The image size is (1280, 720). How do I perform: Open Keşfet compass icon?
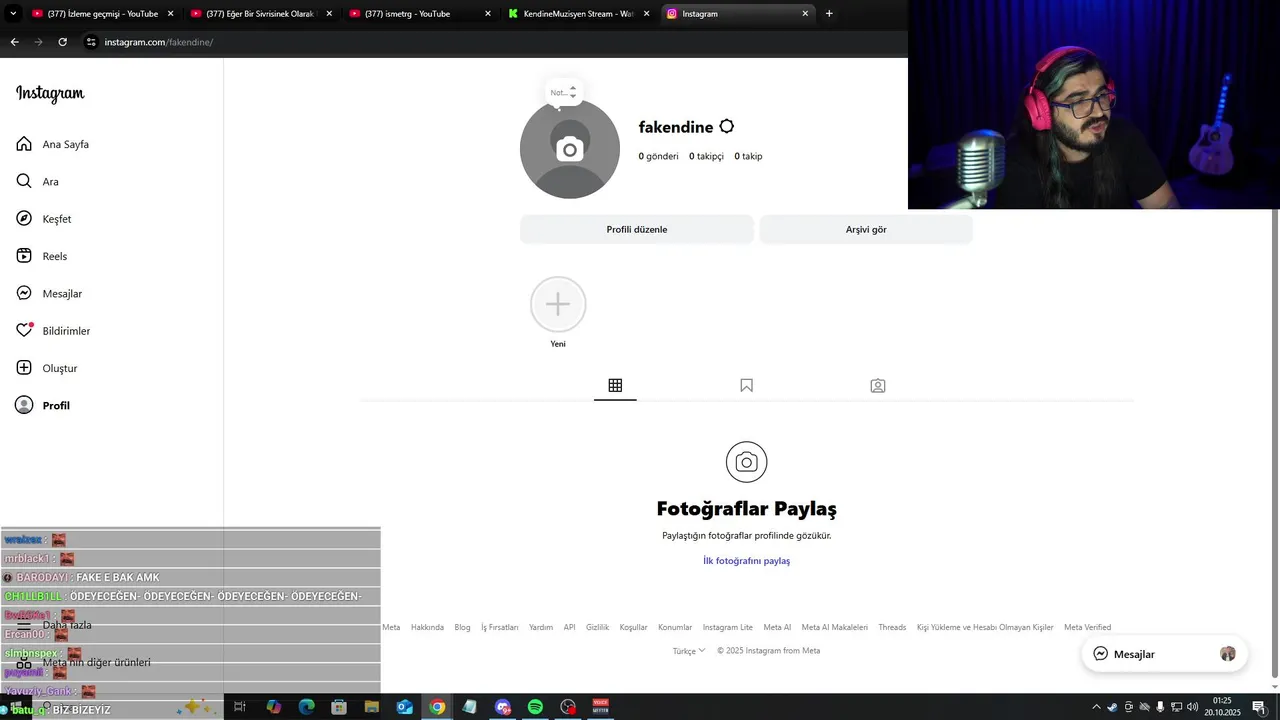pyautogui.click(x=24, y=218)
